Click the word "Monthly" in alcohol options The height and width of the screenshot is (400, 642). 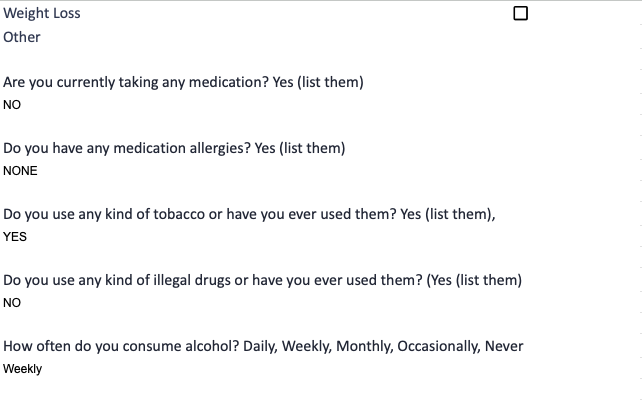pos(364,346)
